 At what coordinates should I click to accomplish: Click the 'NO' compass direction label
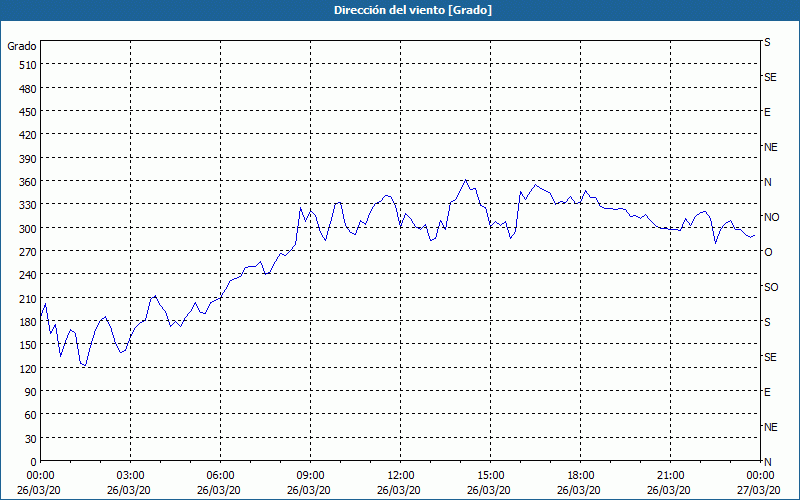(x=771, y=217)
